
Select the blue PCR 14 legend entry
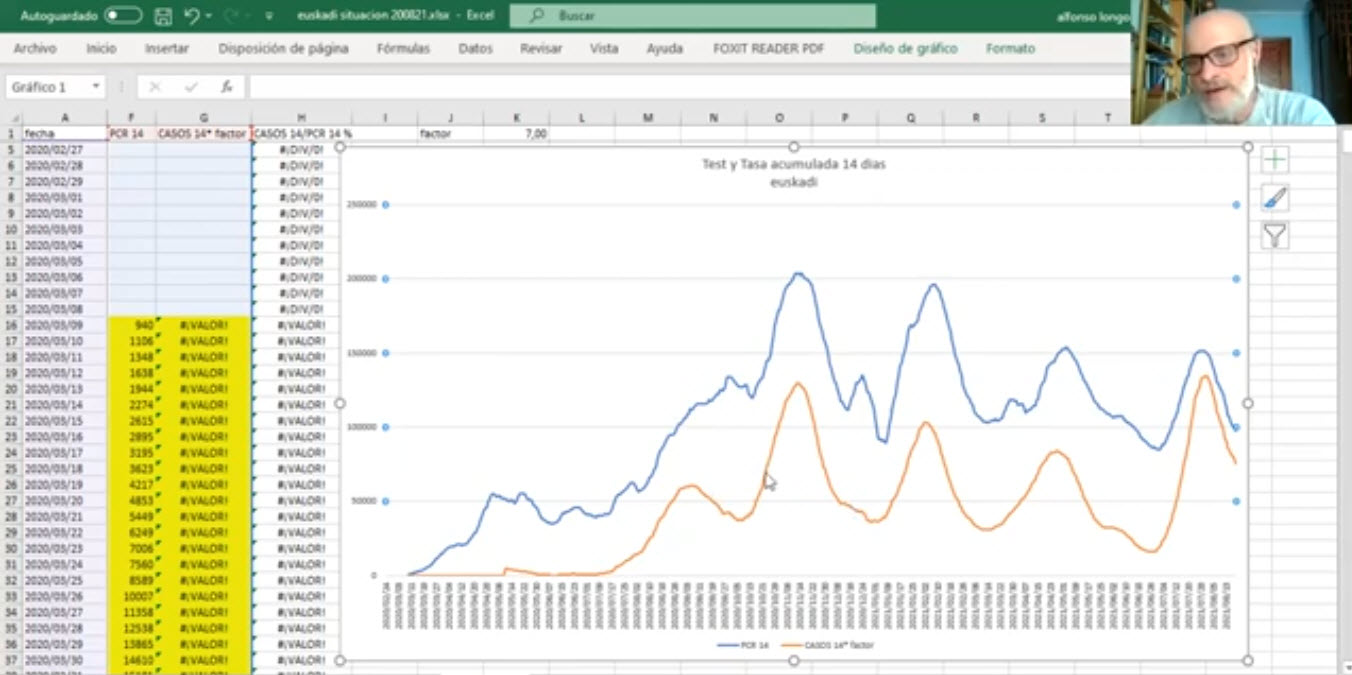pos(744,645)
